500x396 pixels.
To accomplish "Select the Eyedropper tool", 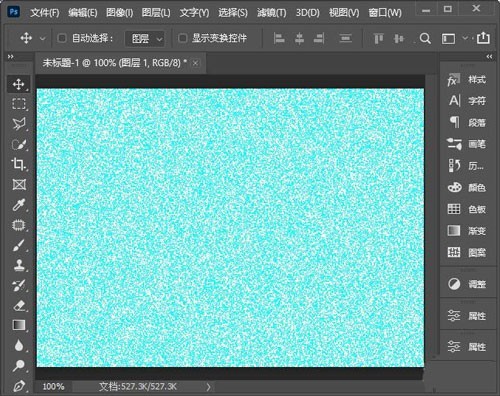I will [x=19, y=205].
